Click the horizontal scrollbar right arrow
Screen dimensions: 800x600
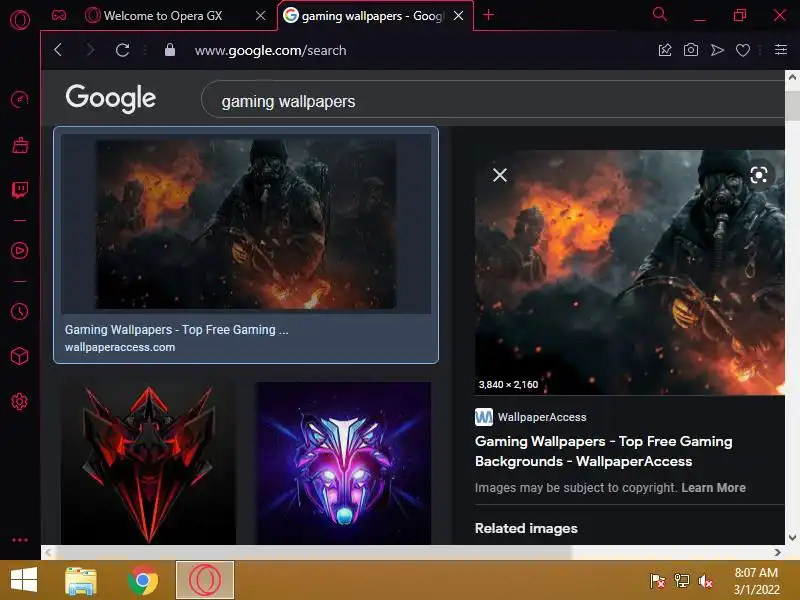pyautogui.click(x=777, y=552)
